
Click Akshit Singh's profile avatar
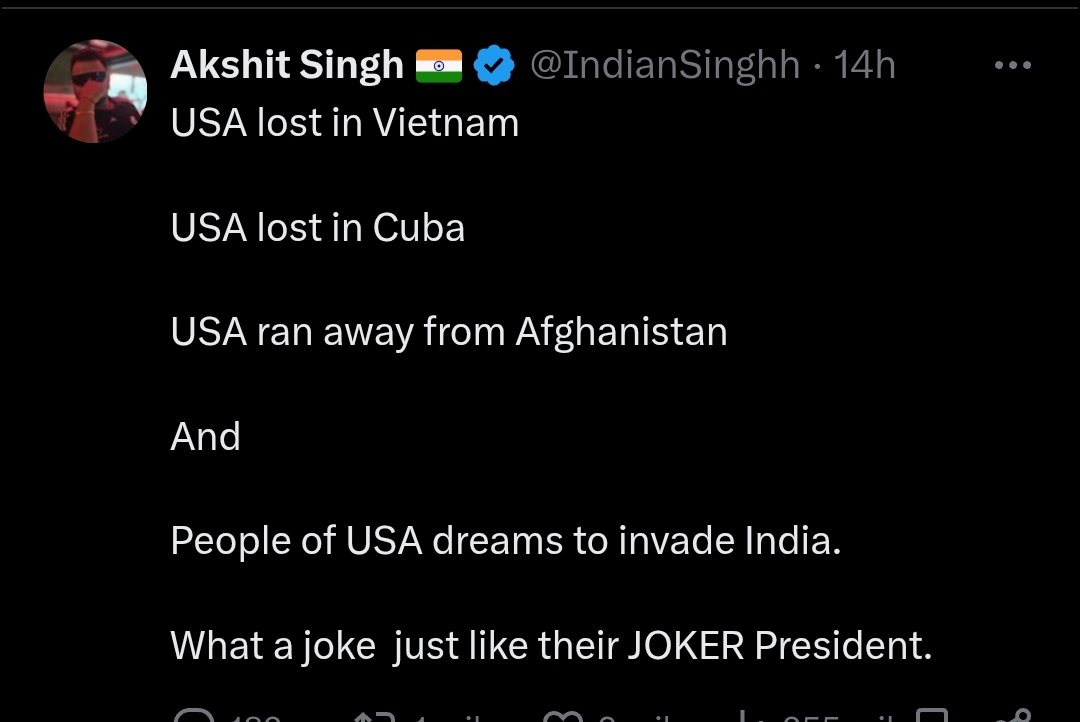(95, 91)
